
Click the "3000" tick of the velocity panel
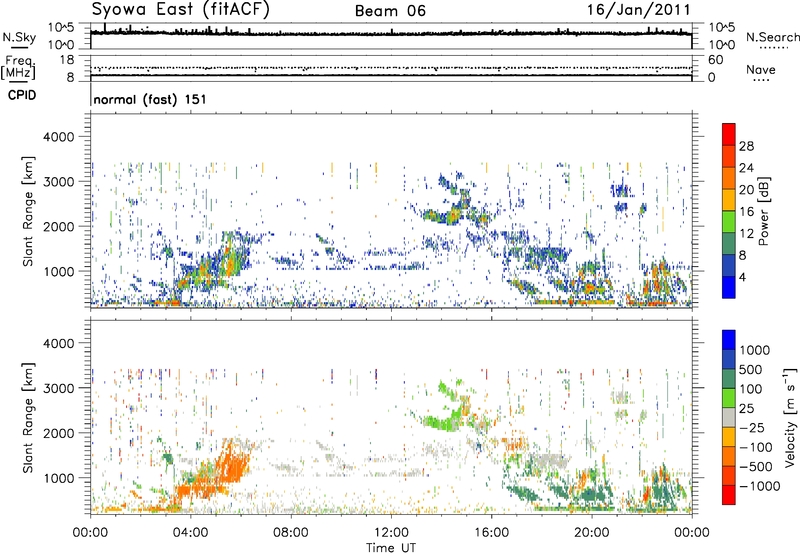tap(59, 388)
